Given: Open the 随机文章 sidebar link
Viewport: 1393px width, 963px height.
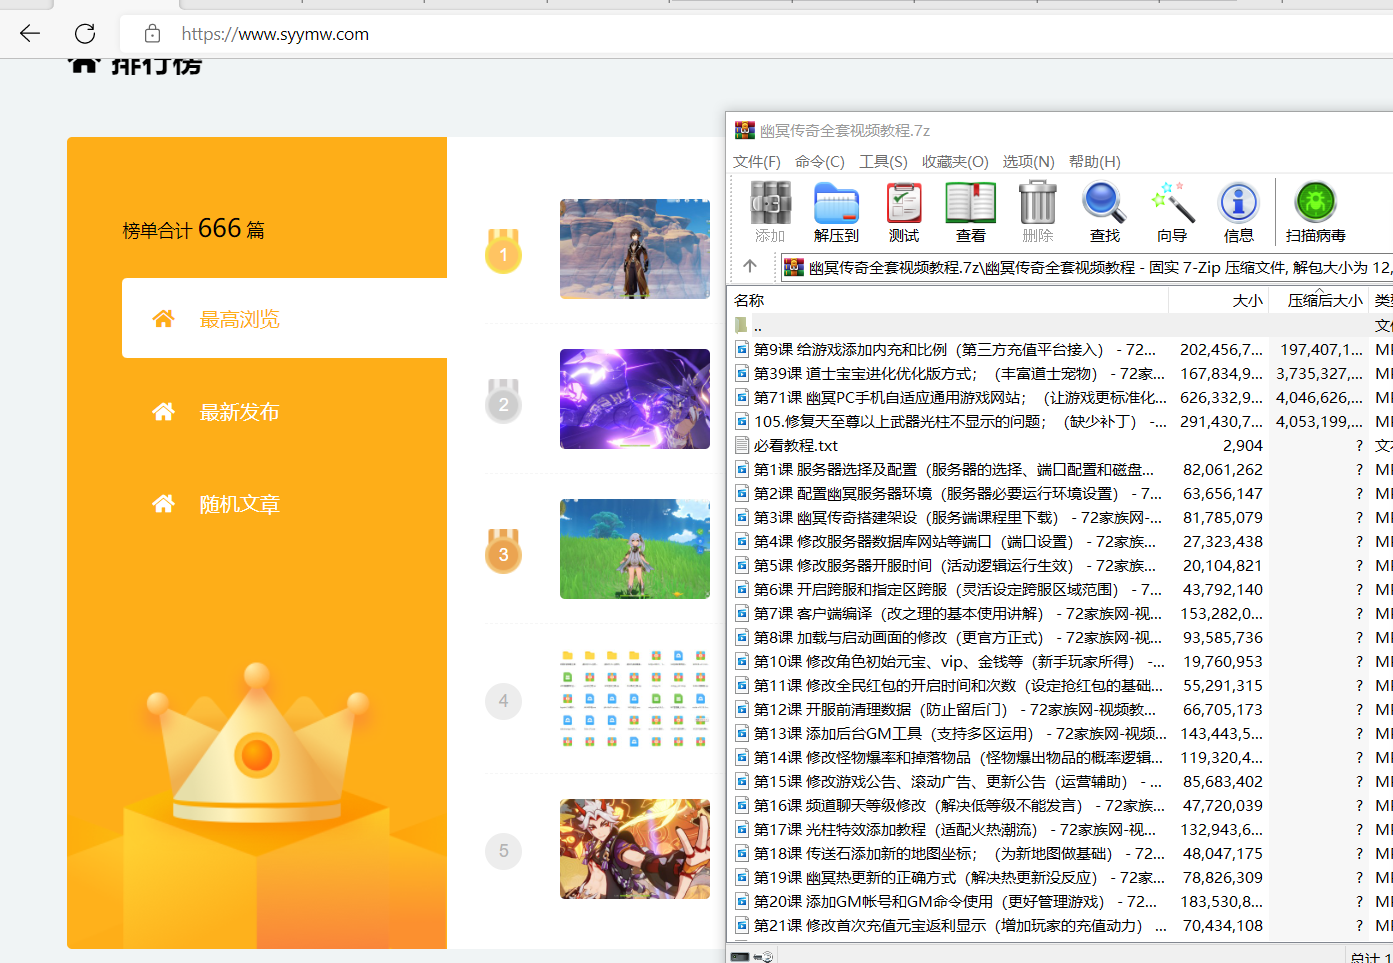Looking at the screenshot, I should (238, 504).
